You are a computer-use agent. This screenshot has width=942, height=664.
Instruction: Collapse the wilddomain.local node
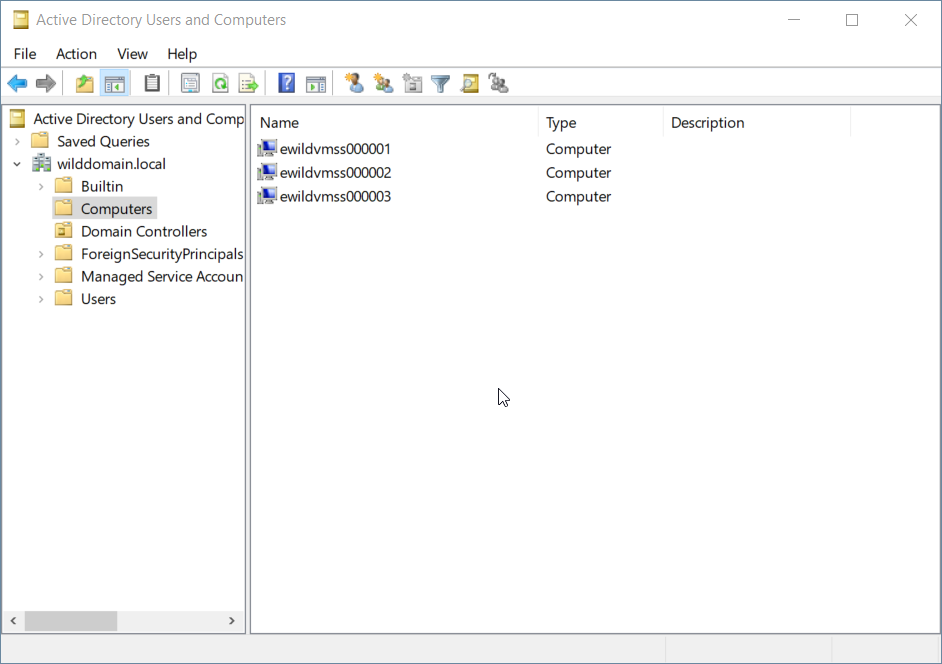click(17, 164)
